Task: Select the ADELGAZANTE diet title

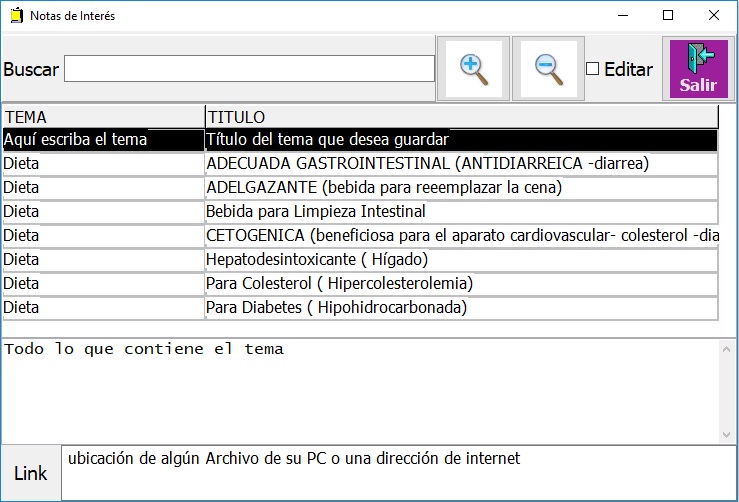Action: (x=462, y=188)
